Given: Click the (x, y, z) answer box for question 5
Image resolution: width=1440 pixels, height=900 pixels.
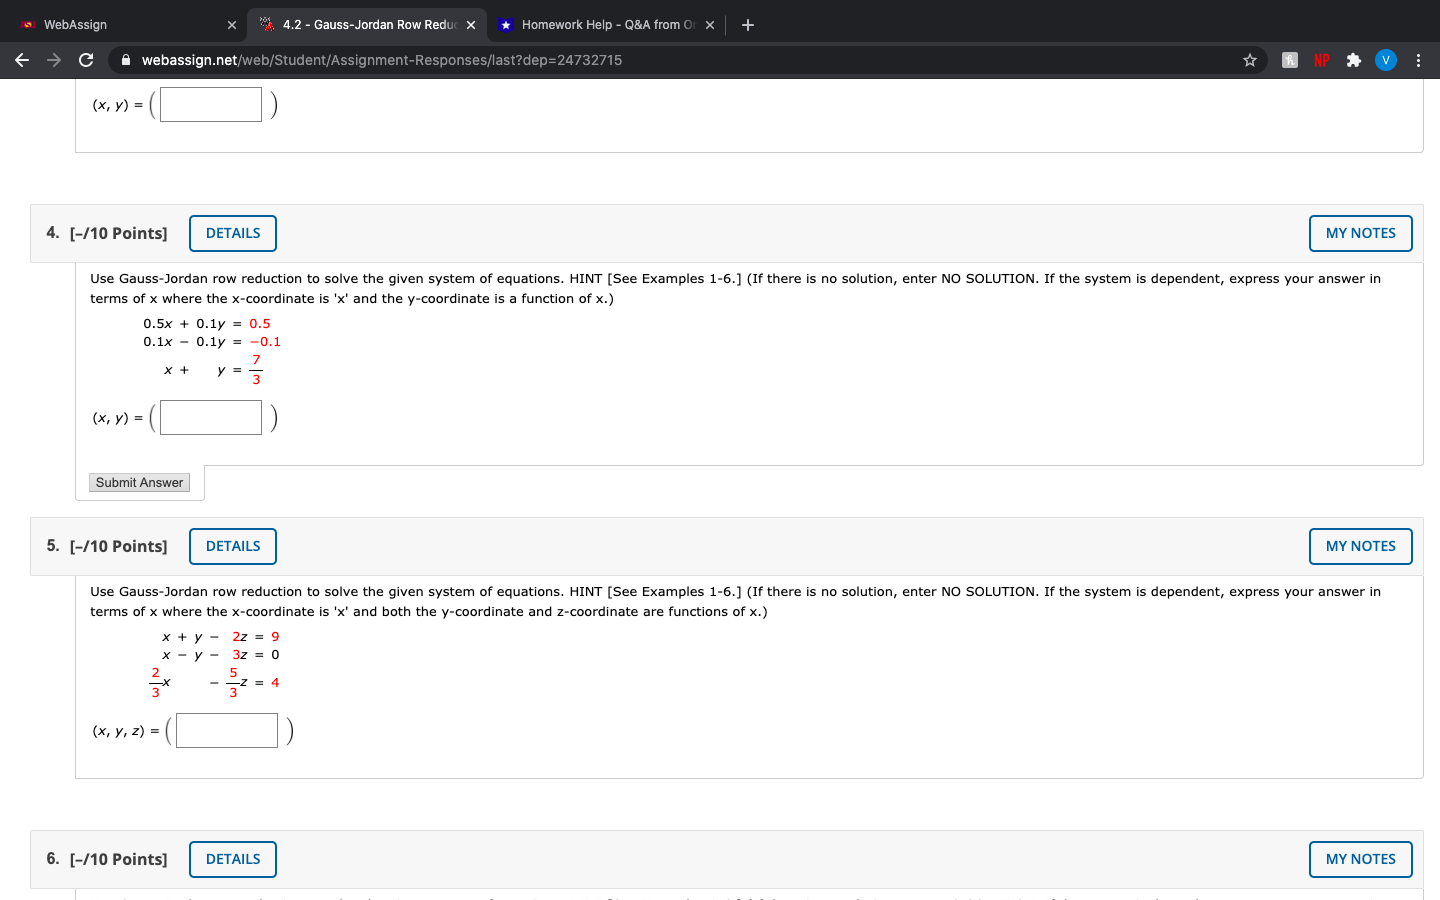Looking at the screenshot, I should click(227, 731).
